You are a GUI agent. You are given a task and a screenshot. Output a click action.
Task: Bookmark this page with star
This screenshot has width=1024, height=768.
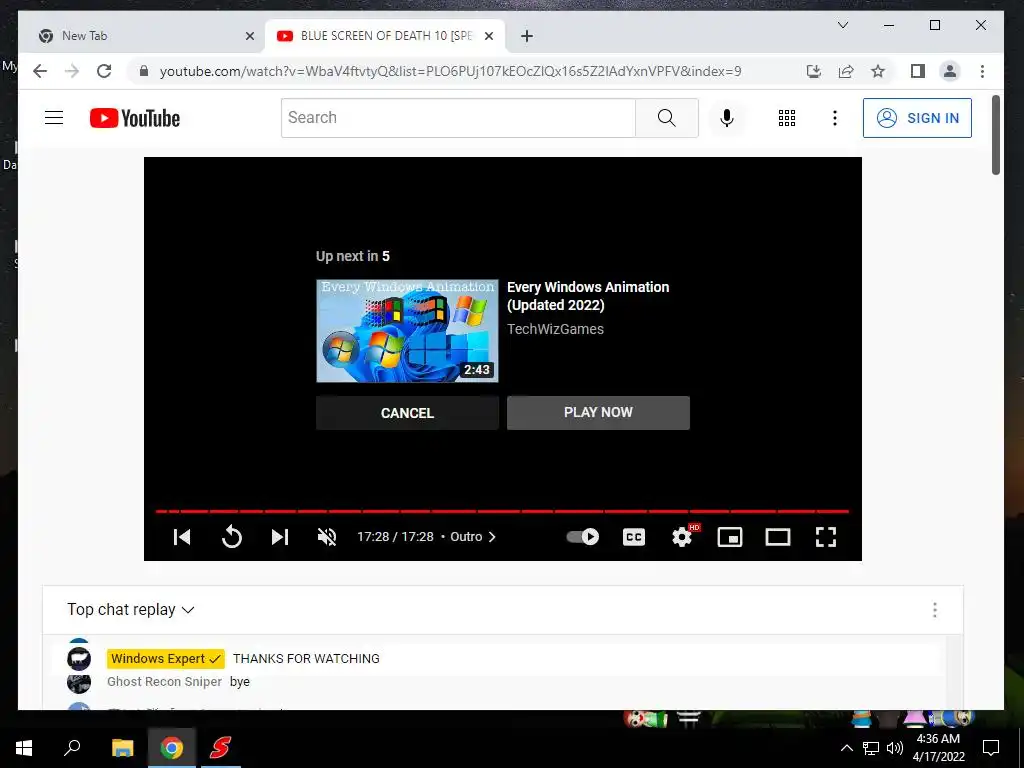tap(878, 71)
